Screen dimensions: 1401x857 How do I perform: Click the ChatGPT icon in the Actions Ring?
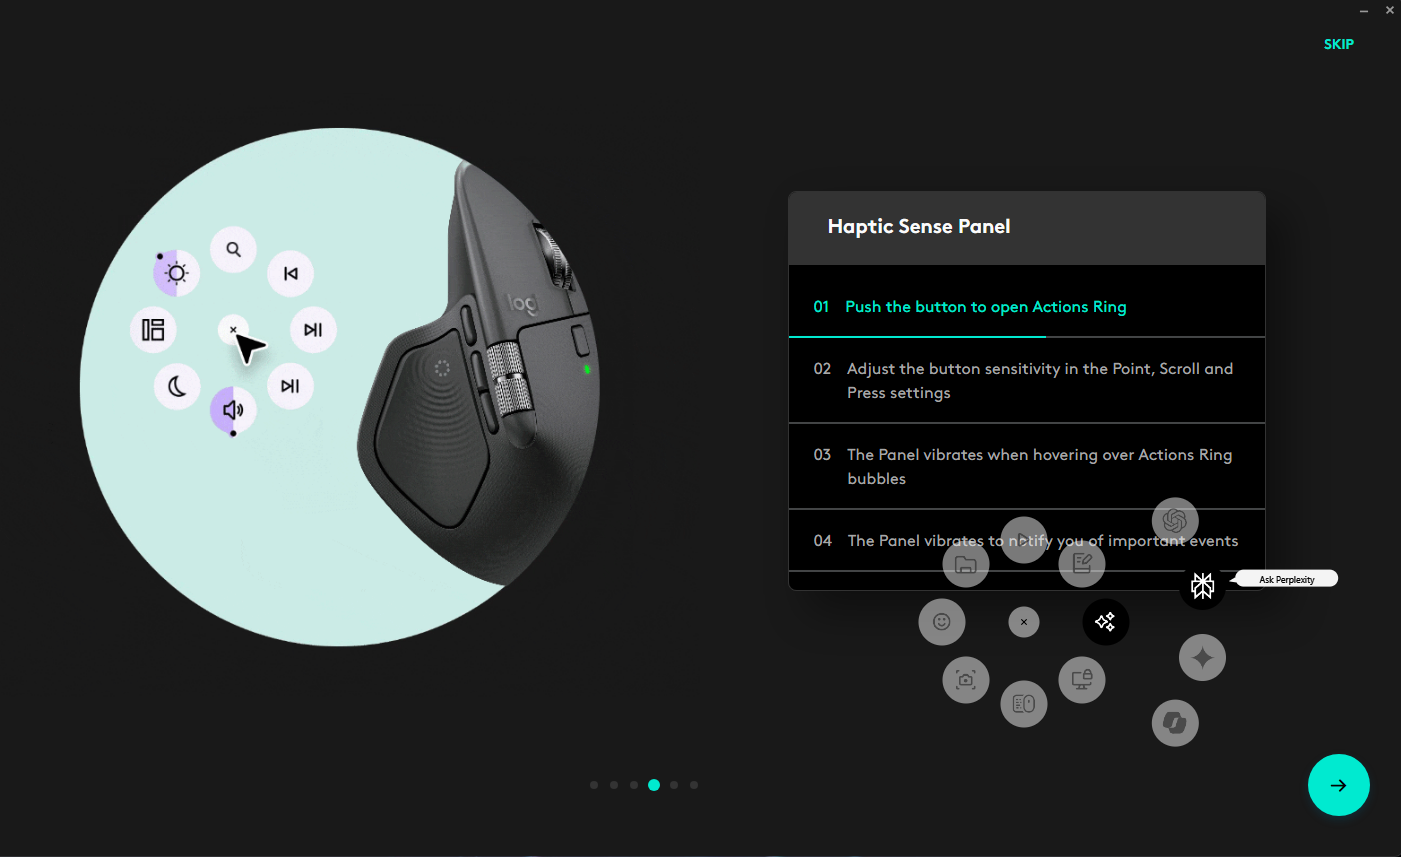[x=1175, y=521]
